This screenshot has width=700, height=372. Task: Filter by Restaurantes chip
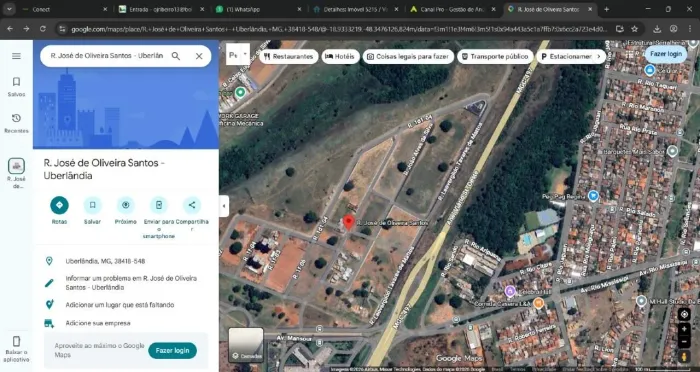click(x=288, y=57)
